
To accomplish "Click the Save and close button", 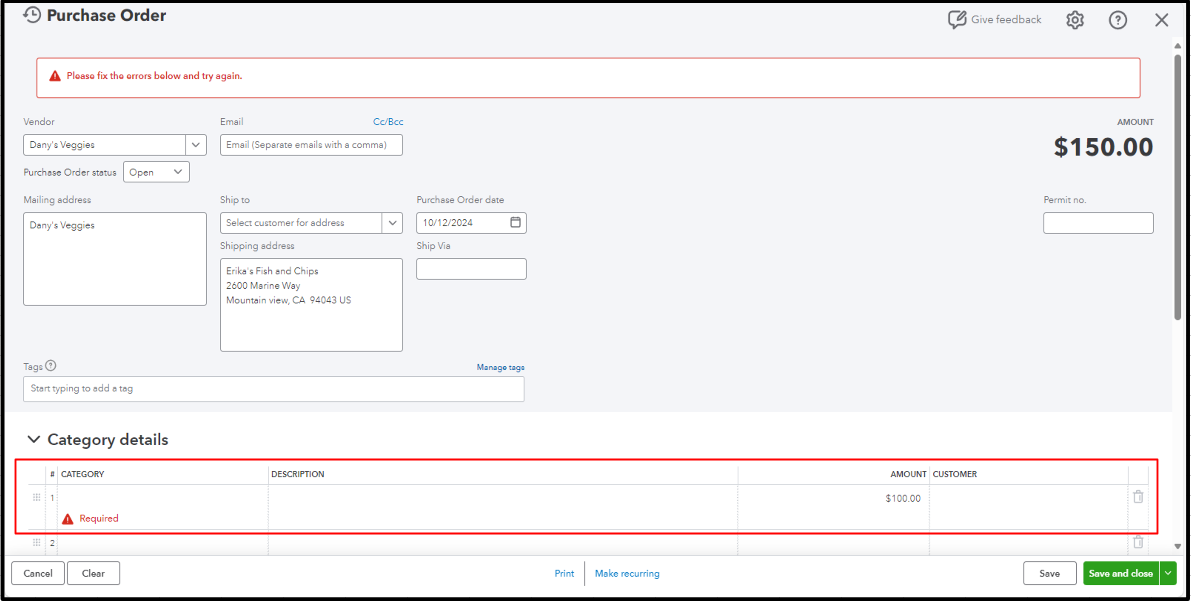I will [1121, 574].
